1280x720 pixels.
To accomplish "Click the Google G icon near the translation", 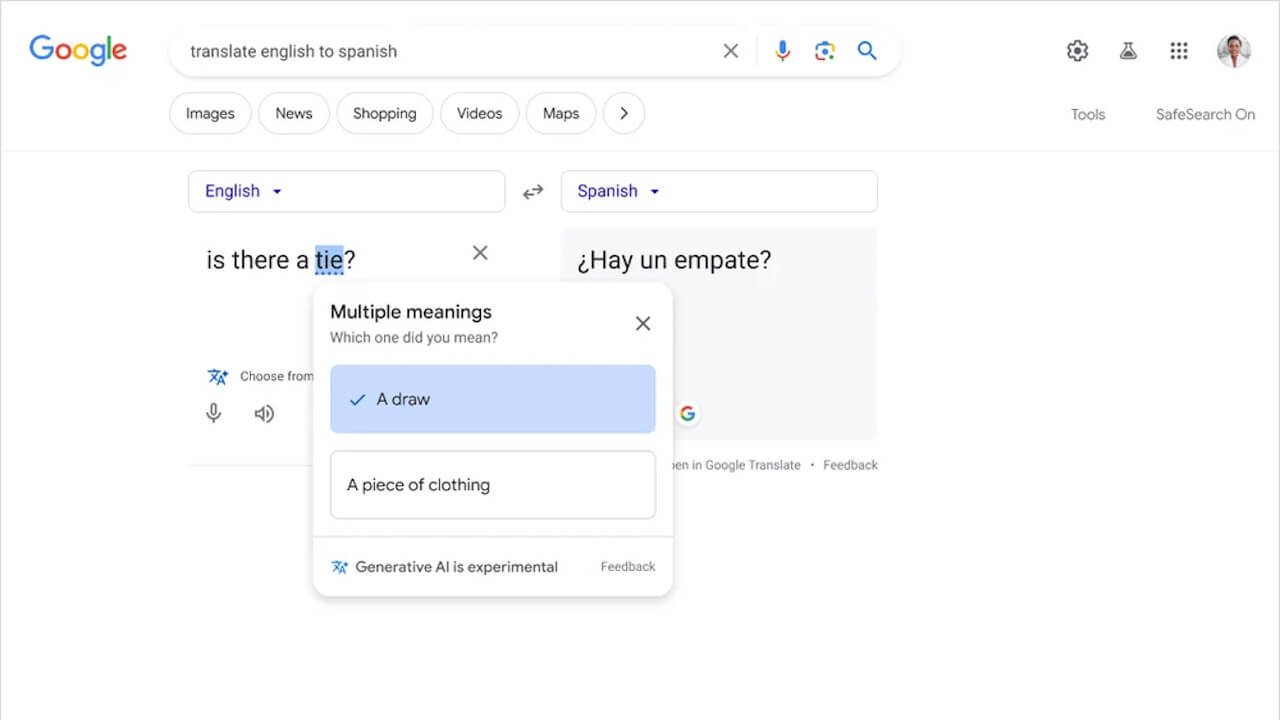I will [x=687, y=413].
